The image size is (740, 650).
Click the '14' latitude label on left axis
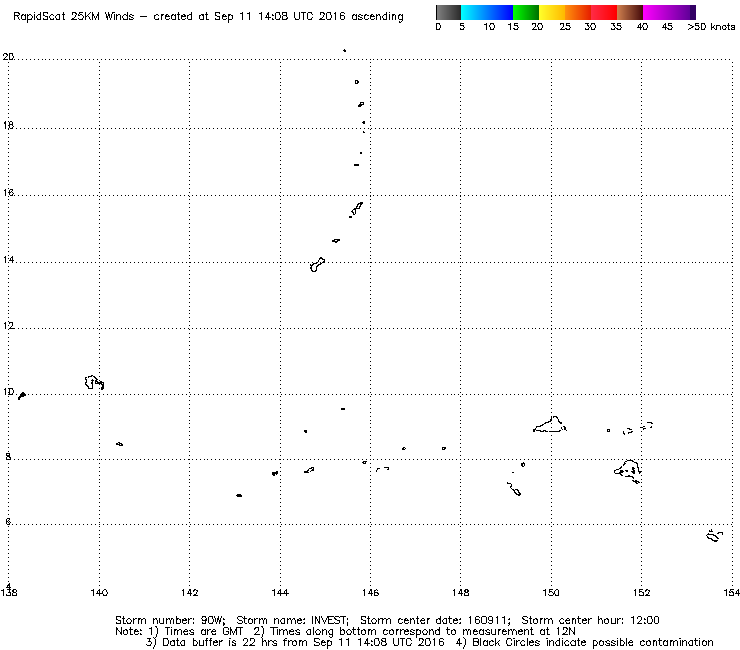point(8,260)
